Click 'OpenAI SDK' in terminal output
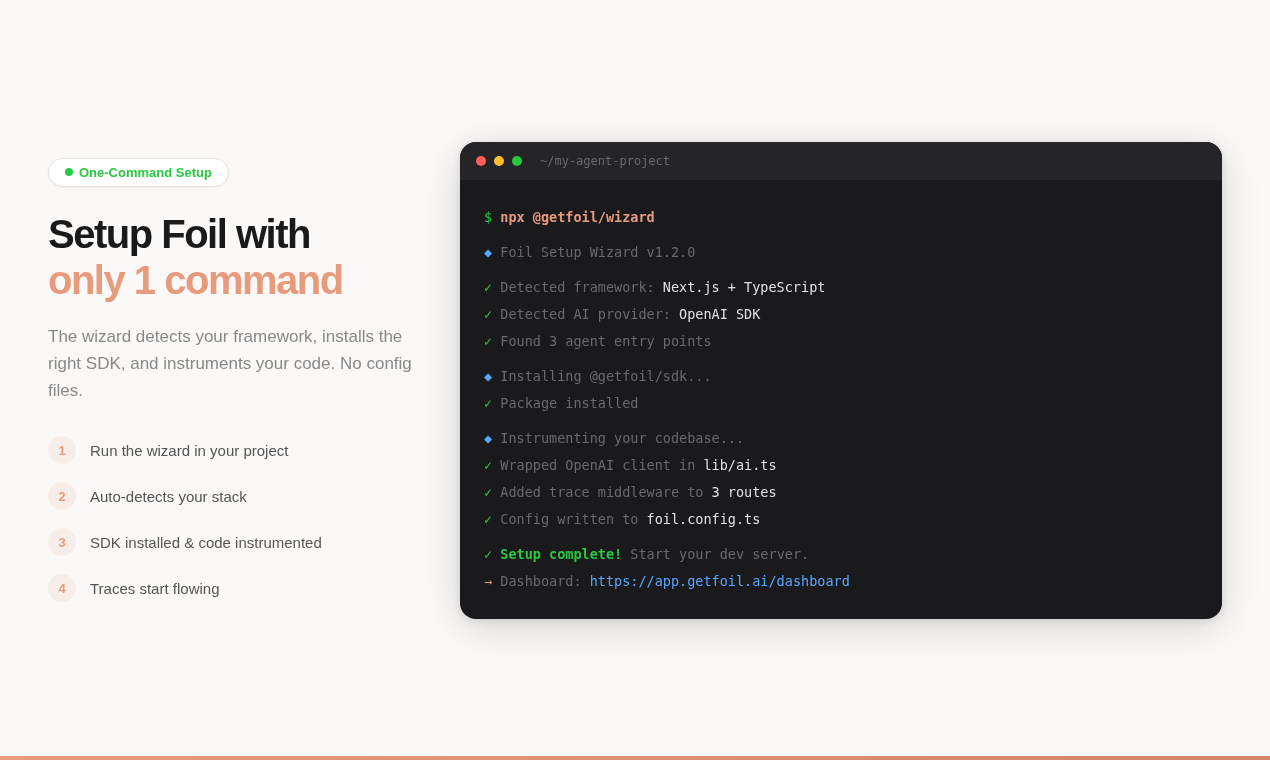This screenshot has width=1270, height=760. pos(720,314)
